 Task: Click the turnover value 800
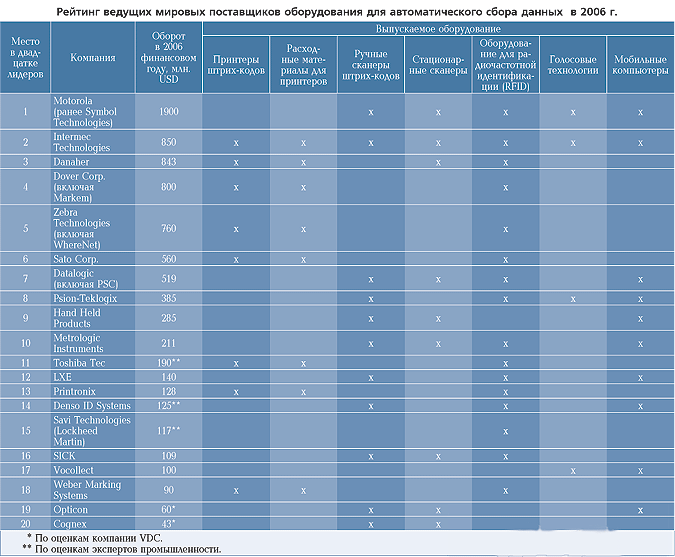click(169, 187)
